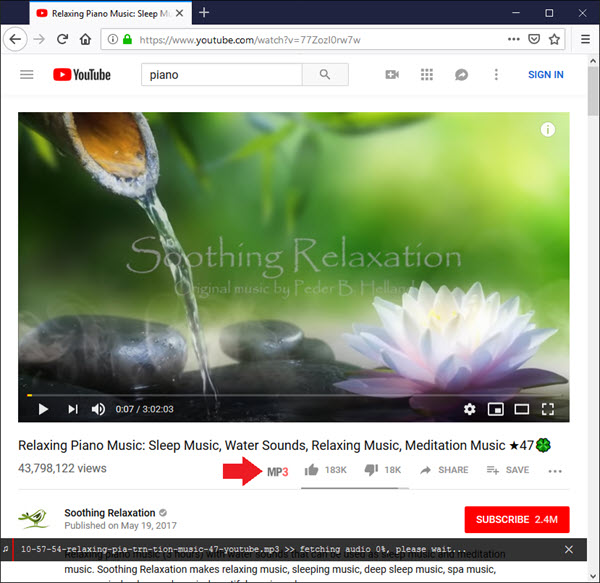Enter fullscreen mode
Screen dimensions: 600x583
[548, 409]
